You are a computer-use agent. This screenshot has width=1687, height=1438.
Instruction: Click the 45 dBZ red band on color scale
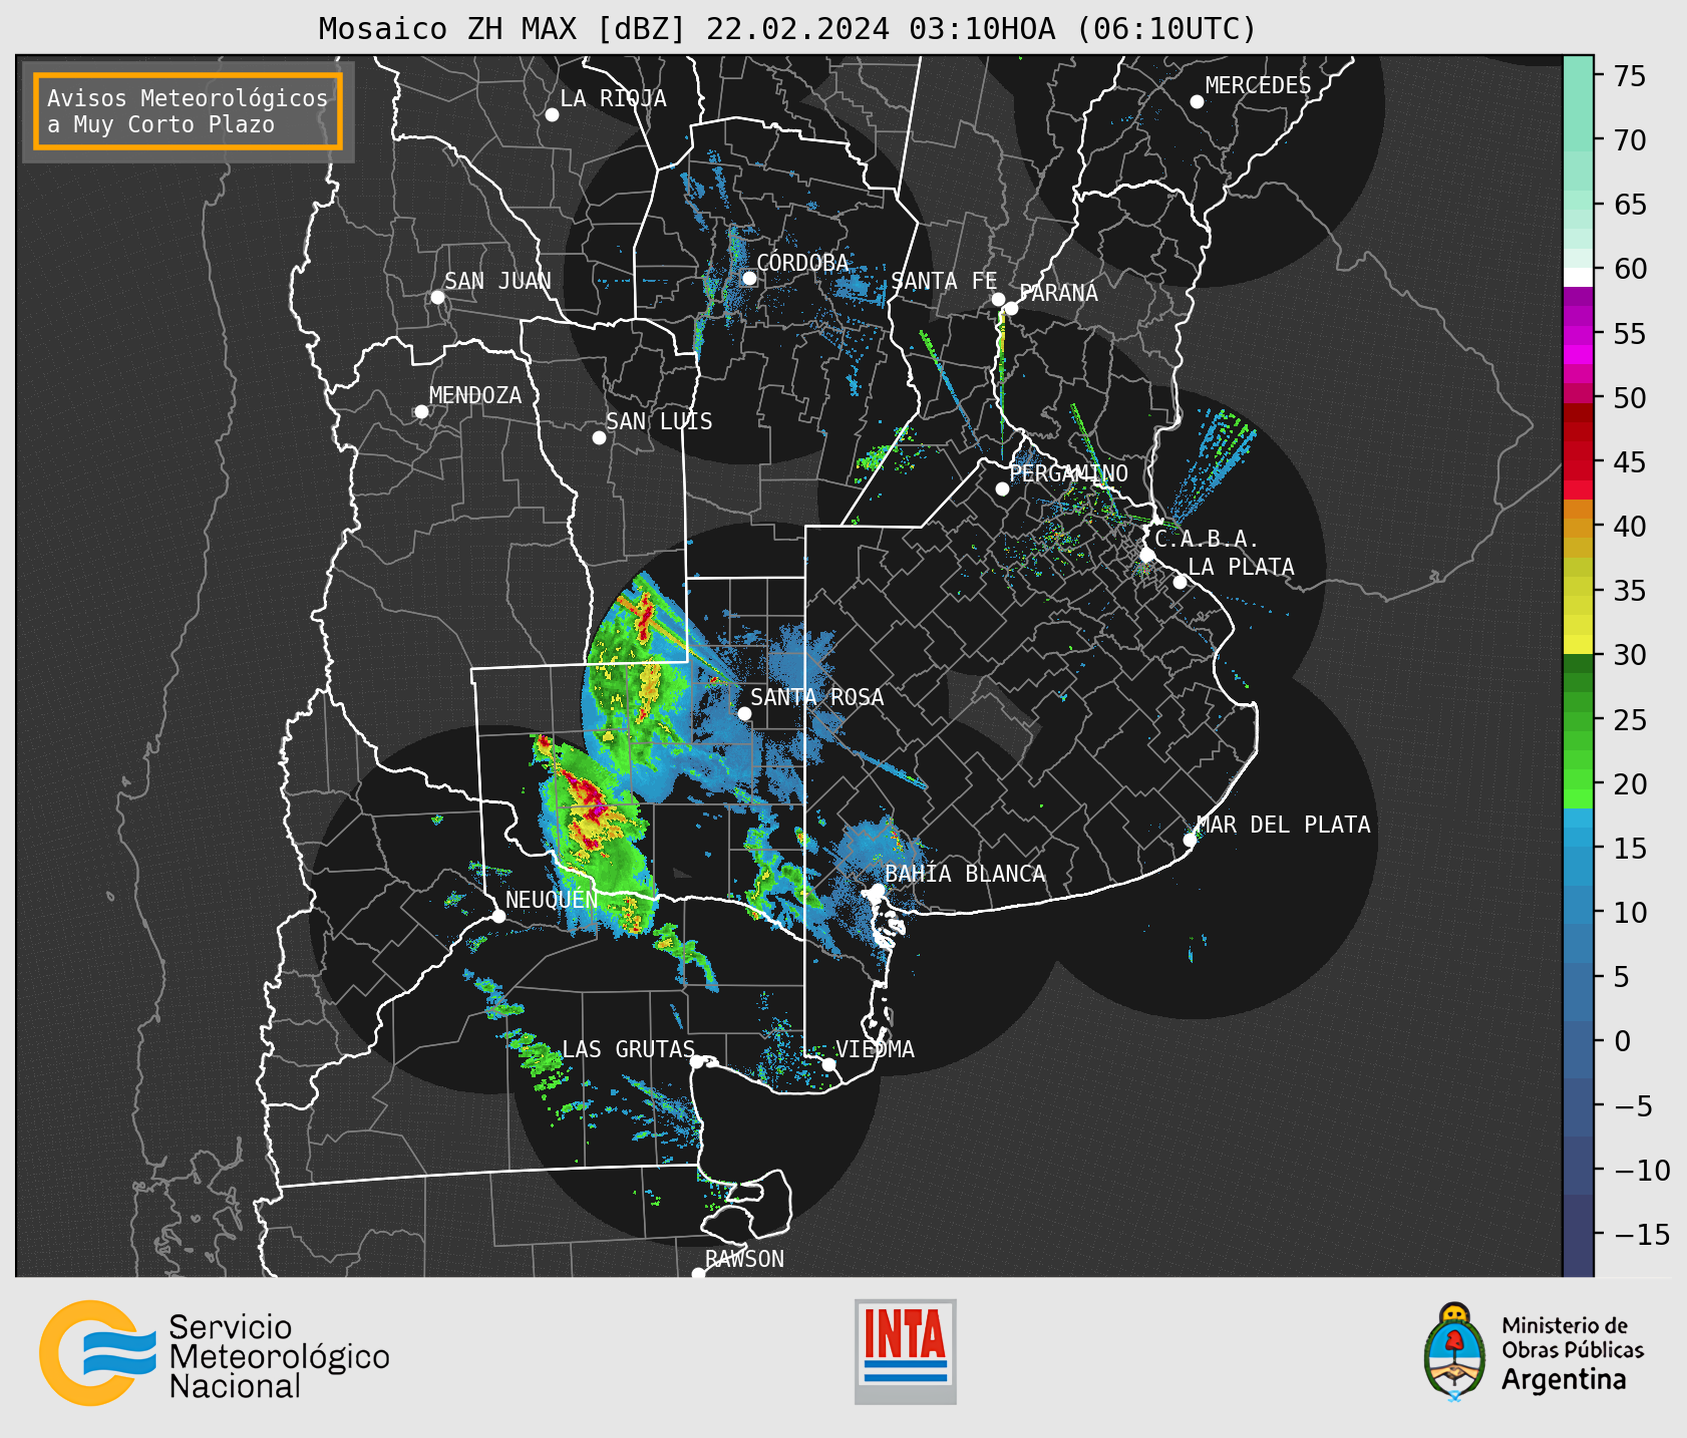1577,462
